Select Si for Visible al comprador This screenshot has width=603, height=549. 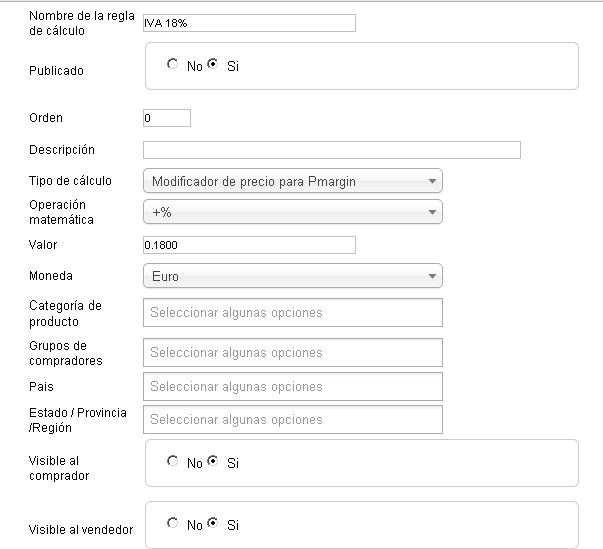pos(213,461)
